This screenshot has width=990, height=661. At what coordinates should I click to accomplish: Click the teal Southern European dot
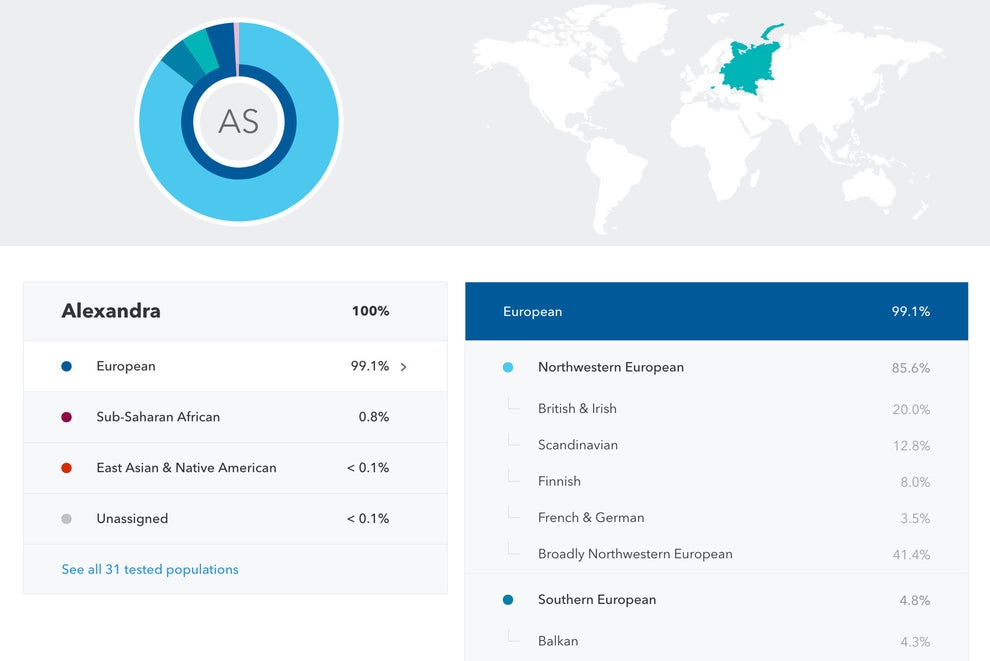(508, 600)
